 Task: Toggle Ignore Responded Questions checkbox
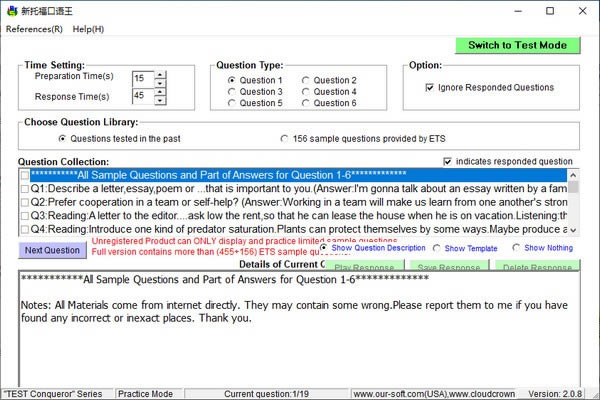point(429,88)
